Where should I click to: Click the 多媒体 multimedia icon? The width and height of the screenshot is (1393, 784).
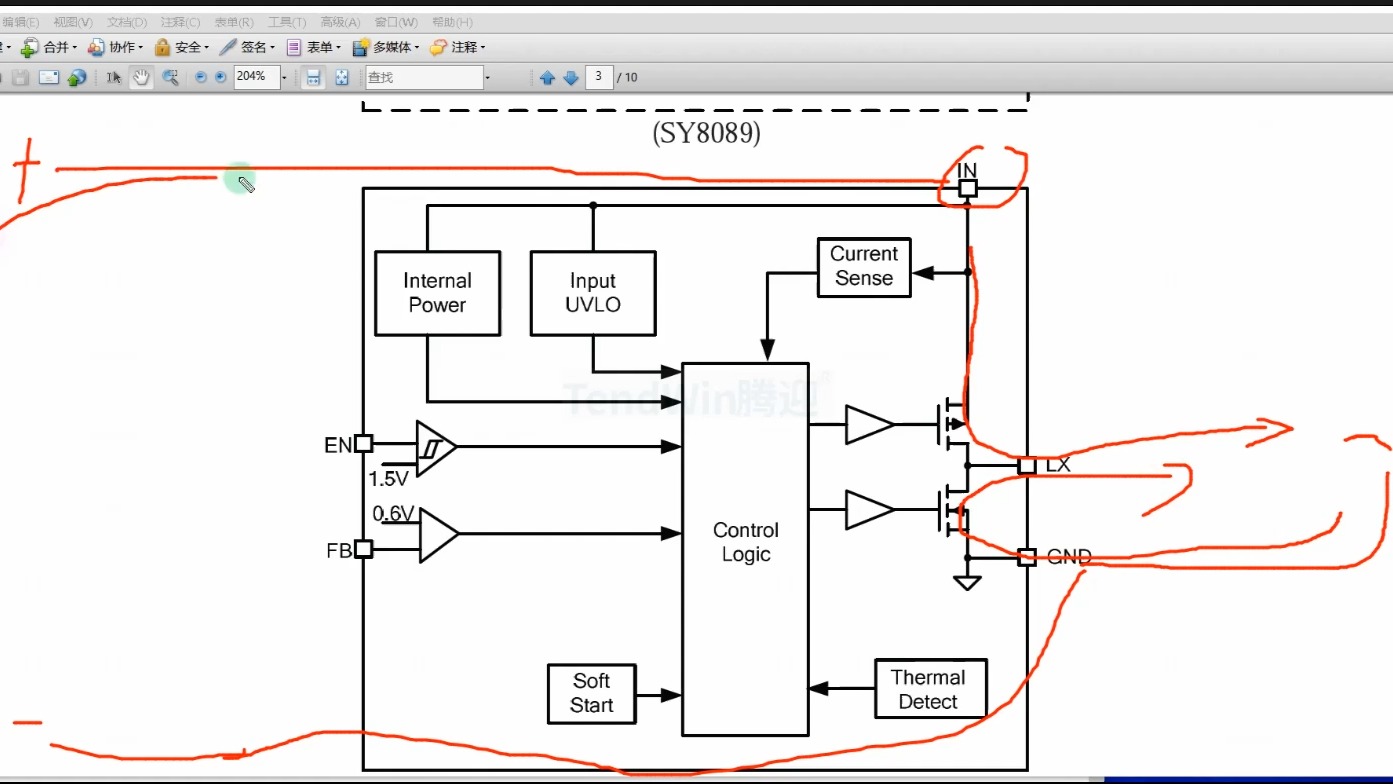361,47
